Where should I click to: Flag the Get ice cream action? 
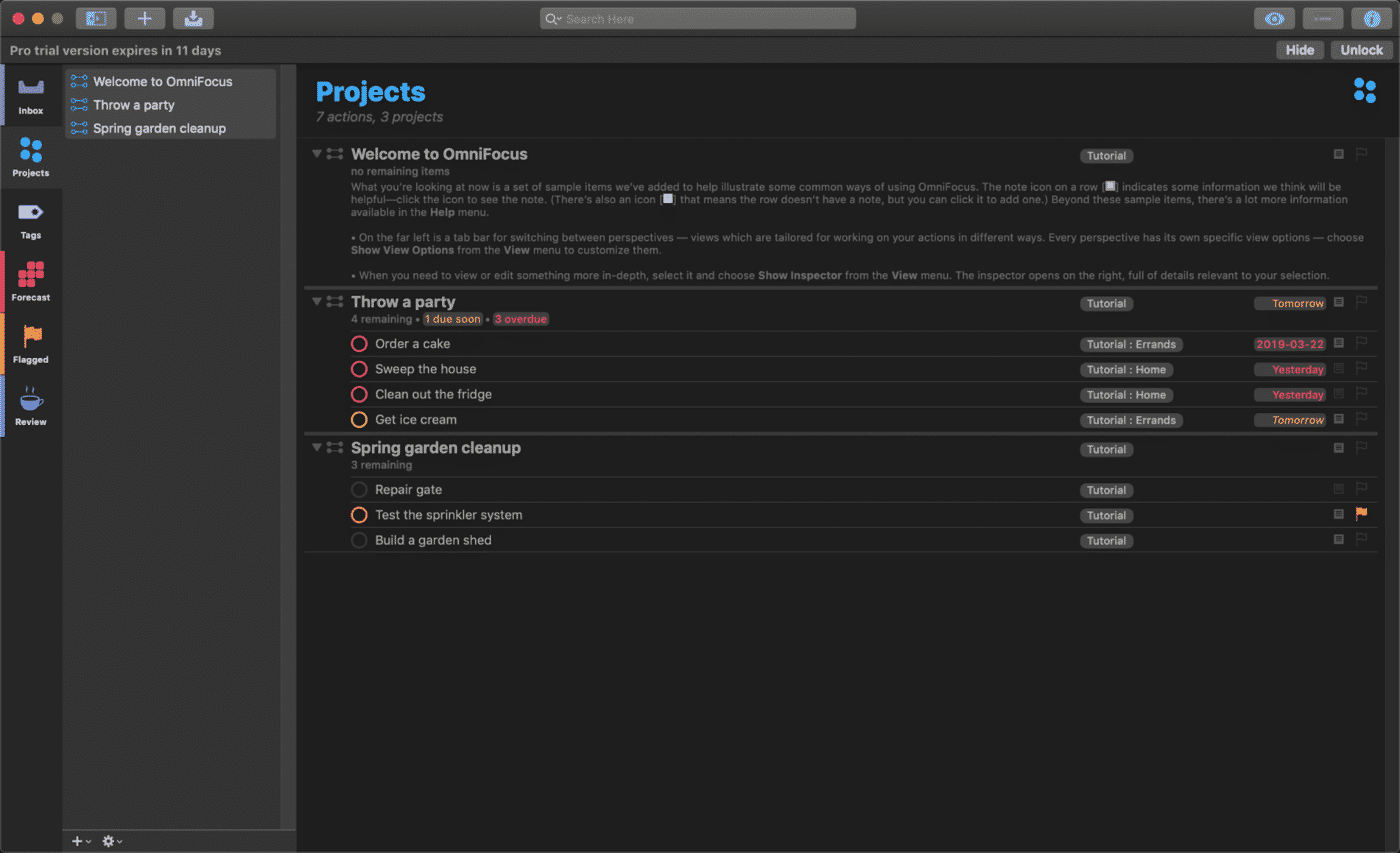(1361, 419)
